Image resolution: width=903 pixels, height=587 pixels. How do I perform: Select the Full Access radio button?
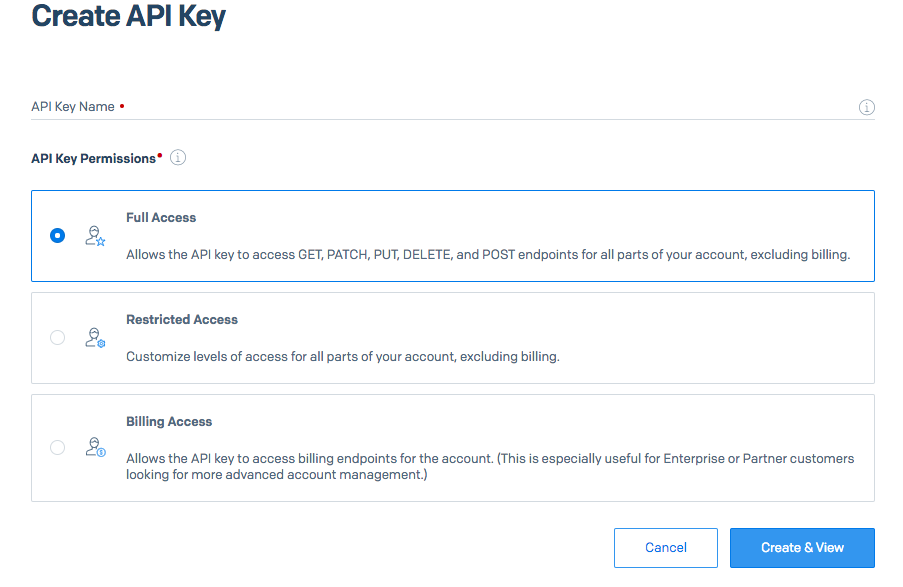(x=57, y=236)
